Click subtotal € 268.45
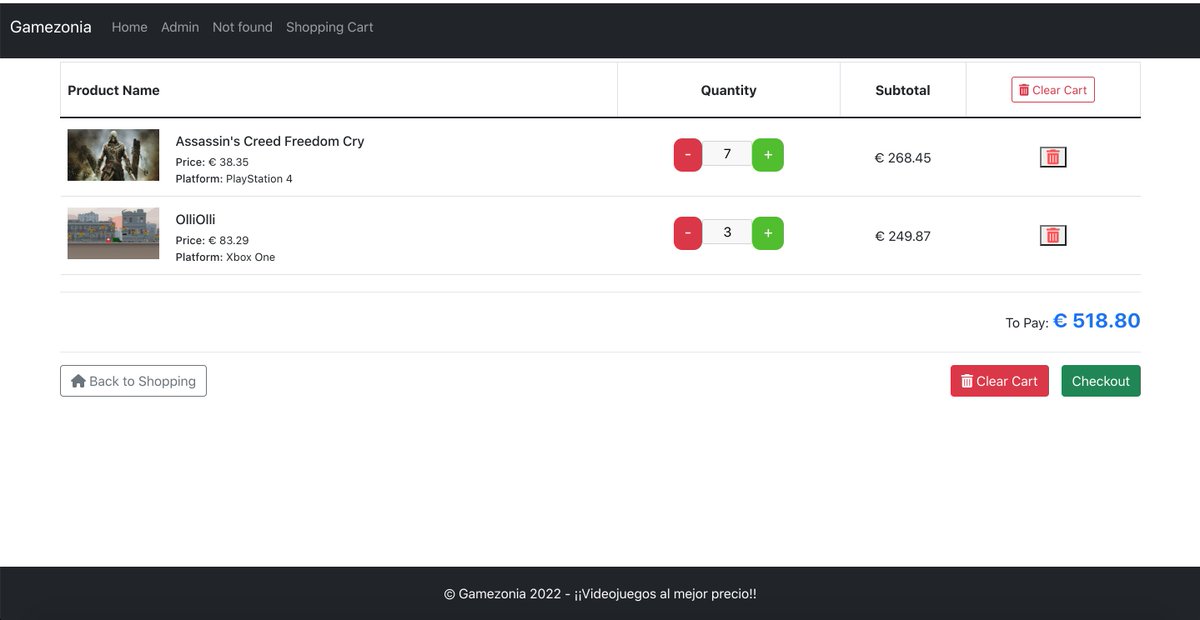Image resolution: width=1200 pixels, height=620 pixels. [903, 158]
